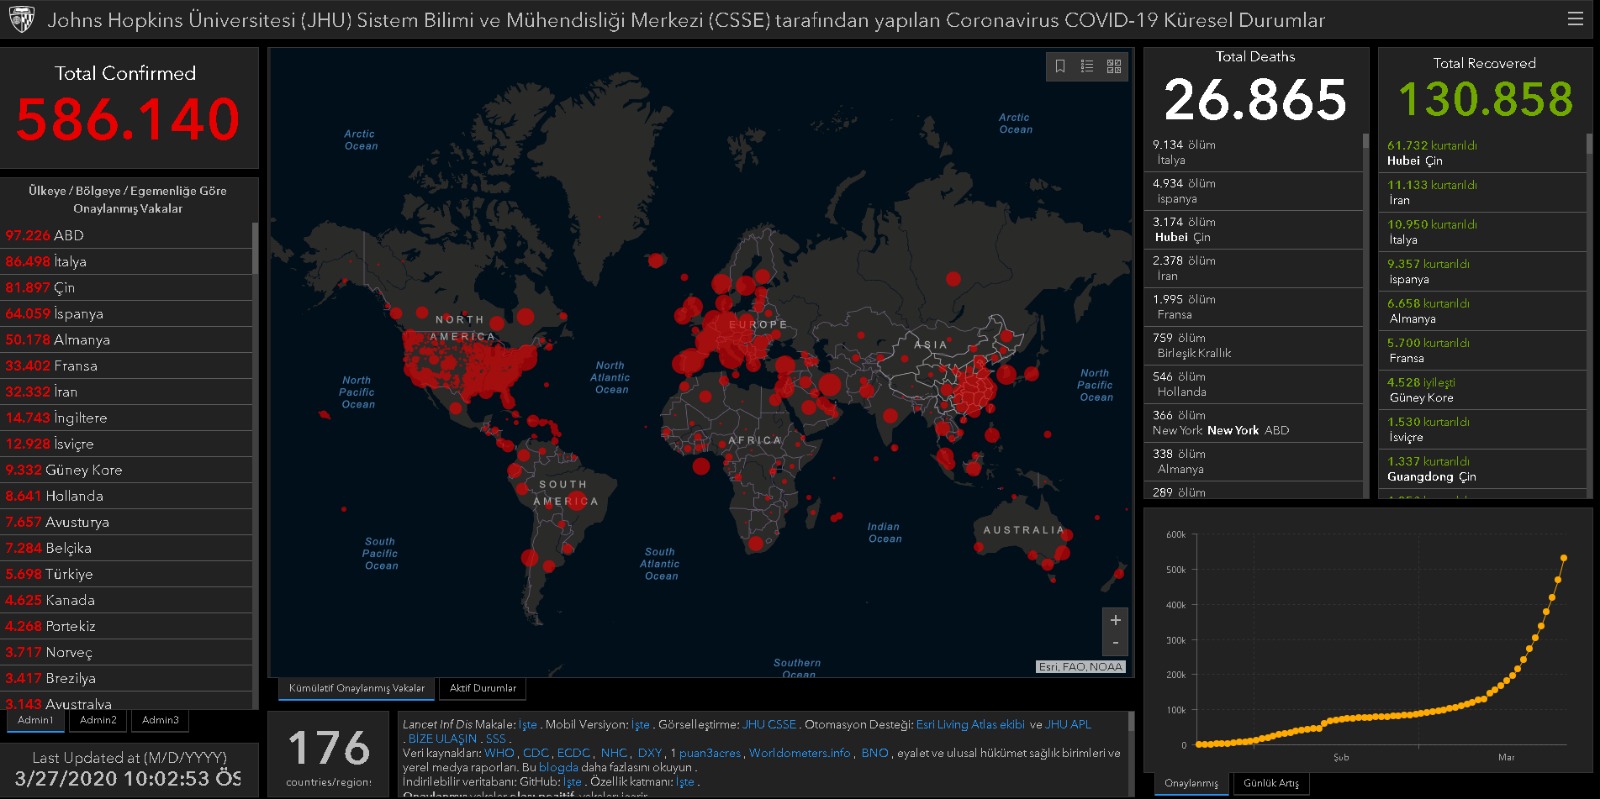Click Birleşik Krallık deaths entry 759
Image resolution: width=1600 pixels, height=799 pixels.
pyautogui.click(x=1253, y=345)
